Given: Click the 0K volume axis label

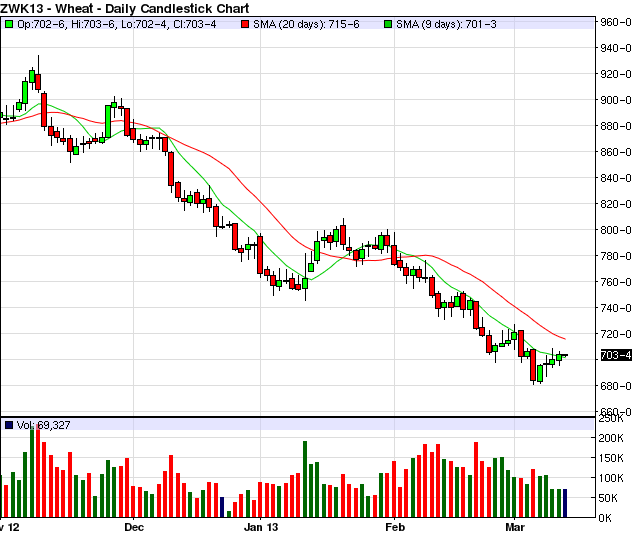Looking at the screenshot, I should [605, 518].
